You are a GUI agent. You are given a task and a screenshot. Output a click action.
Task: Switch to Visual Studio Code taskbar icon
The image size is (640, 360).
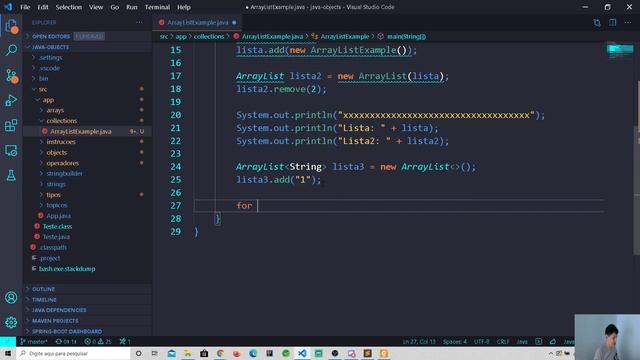302,353
